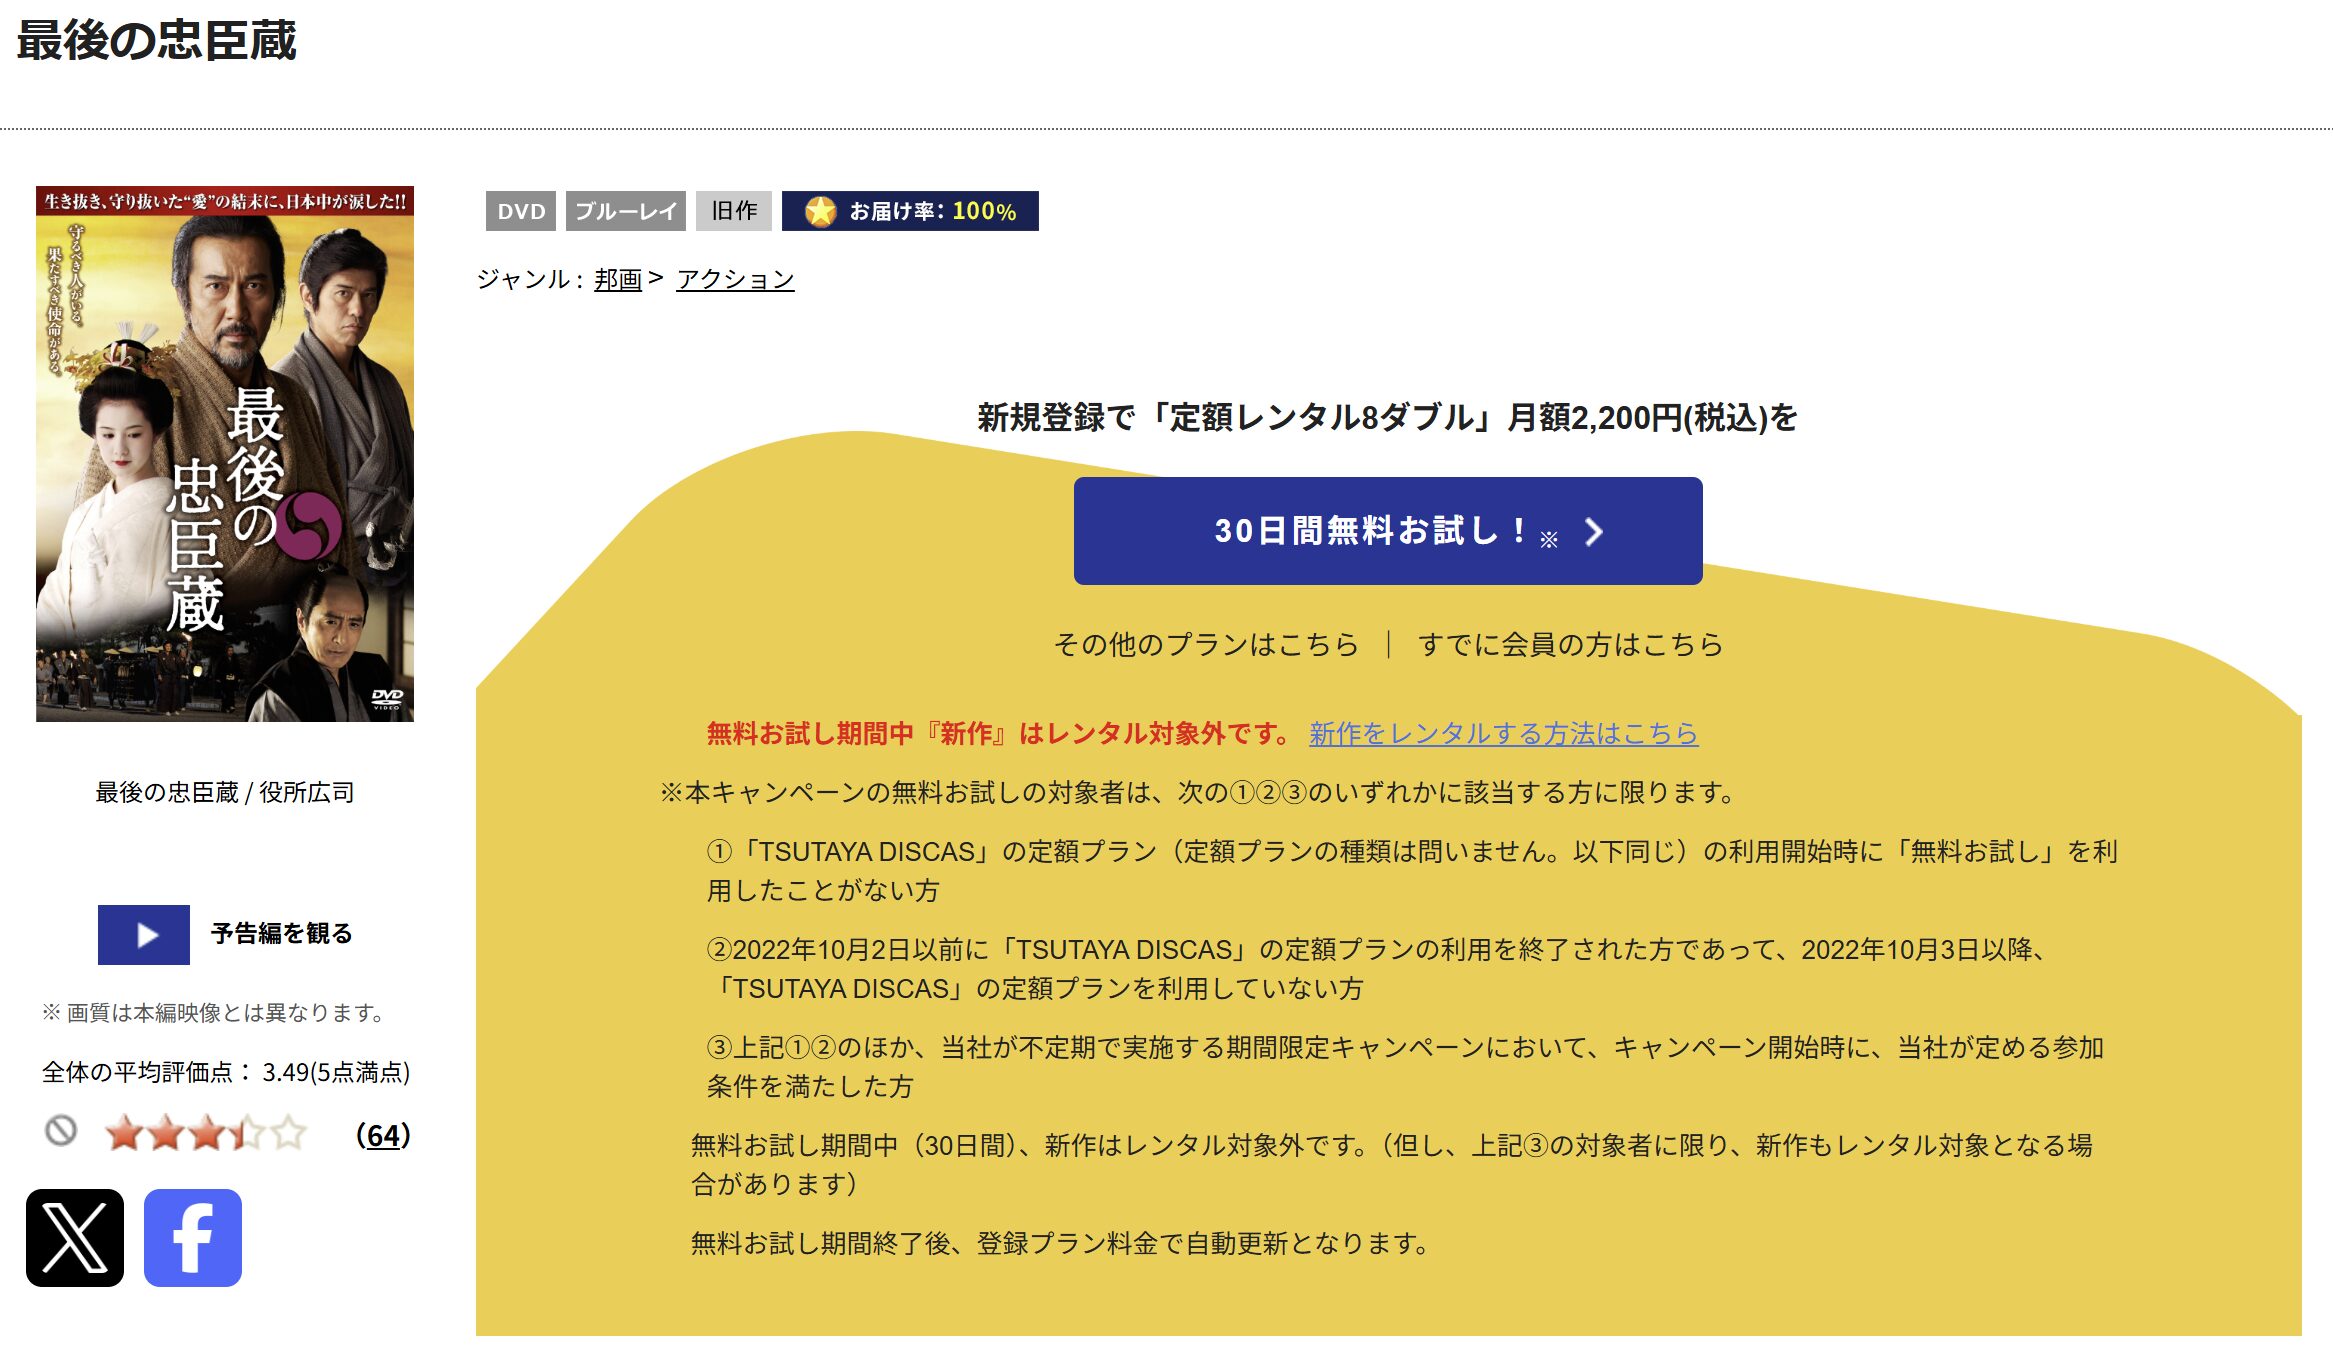Click the 旧作 tag

point(734,211)
